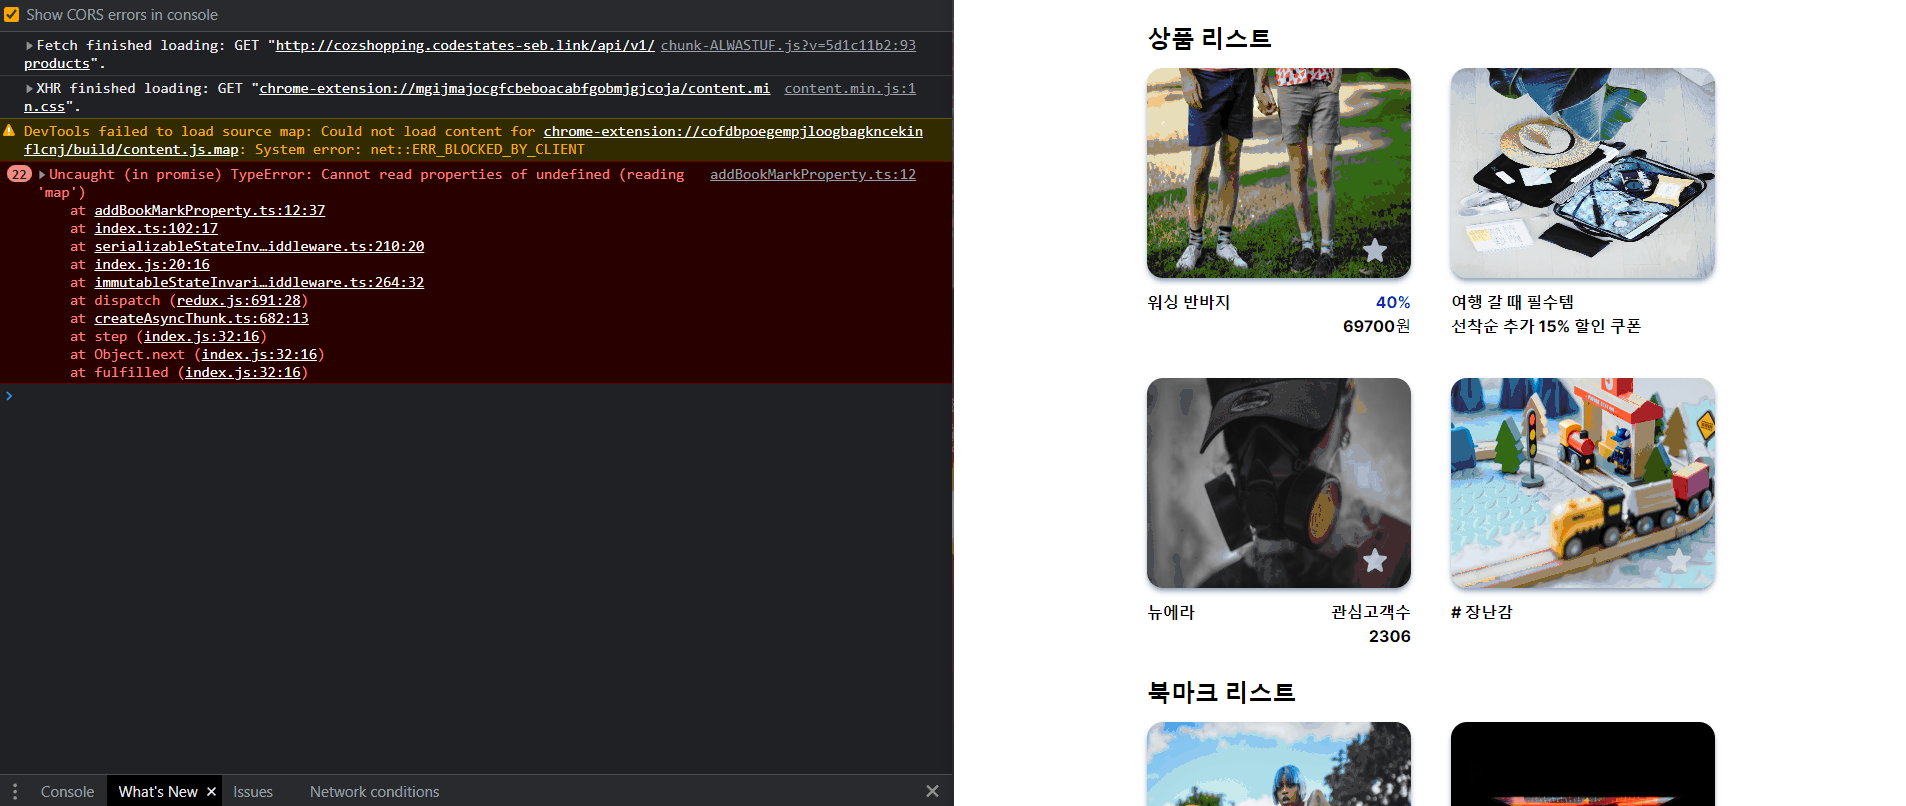Viewport: 1906px width, 806px height.
Task: Open first bookmark list thumbnail with blue-haired person
Action: (x=1279, y=764)
